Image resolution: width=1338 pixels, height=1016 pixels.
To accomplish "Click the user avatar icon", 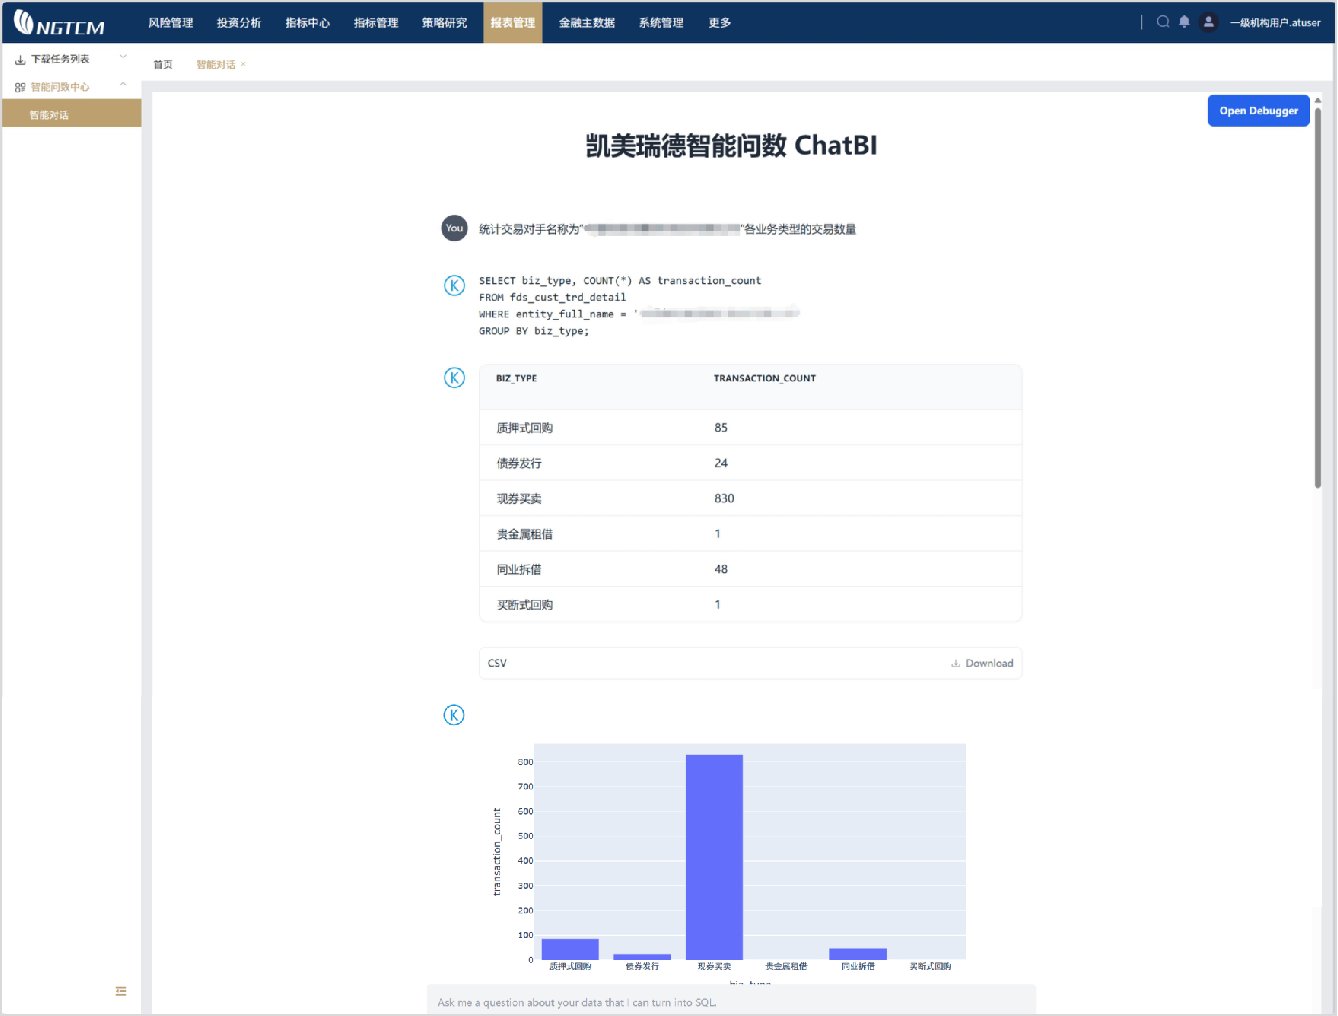I will [1209, 22].
